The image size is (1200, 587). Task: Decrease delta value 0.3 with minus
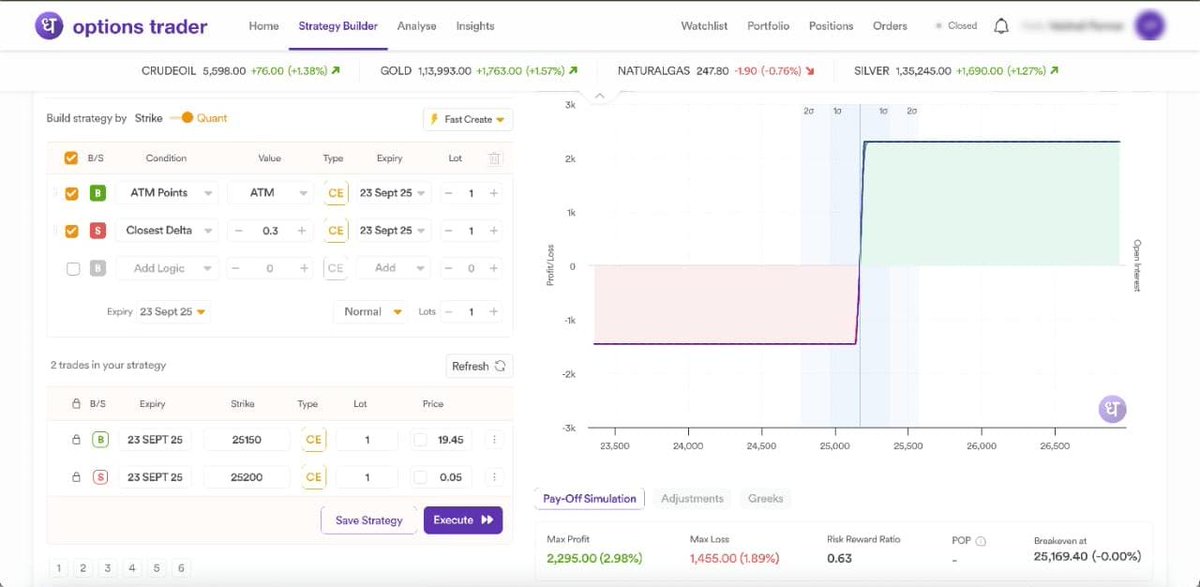coord(239,230)
